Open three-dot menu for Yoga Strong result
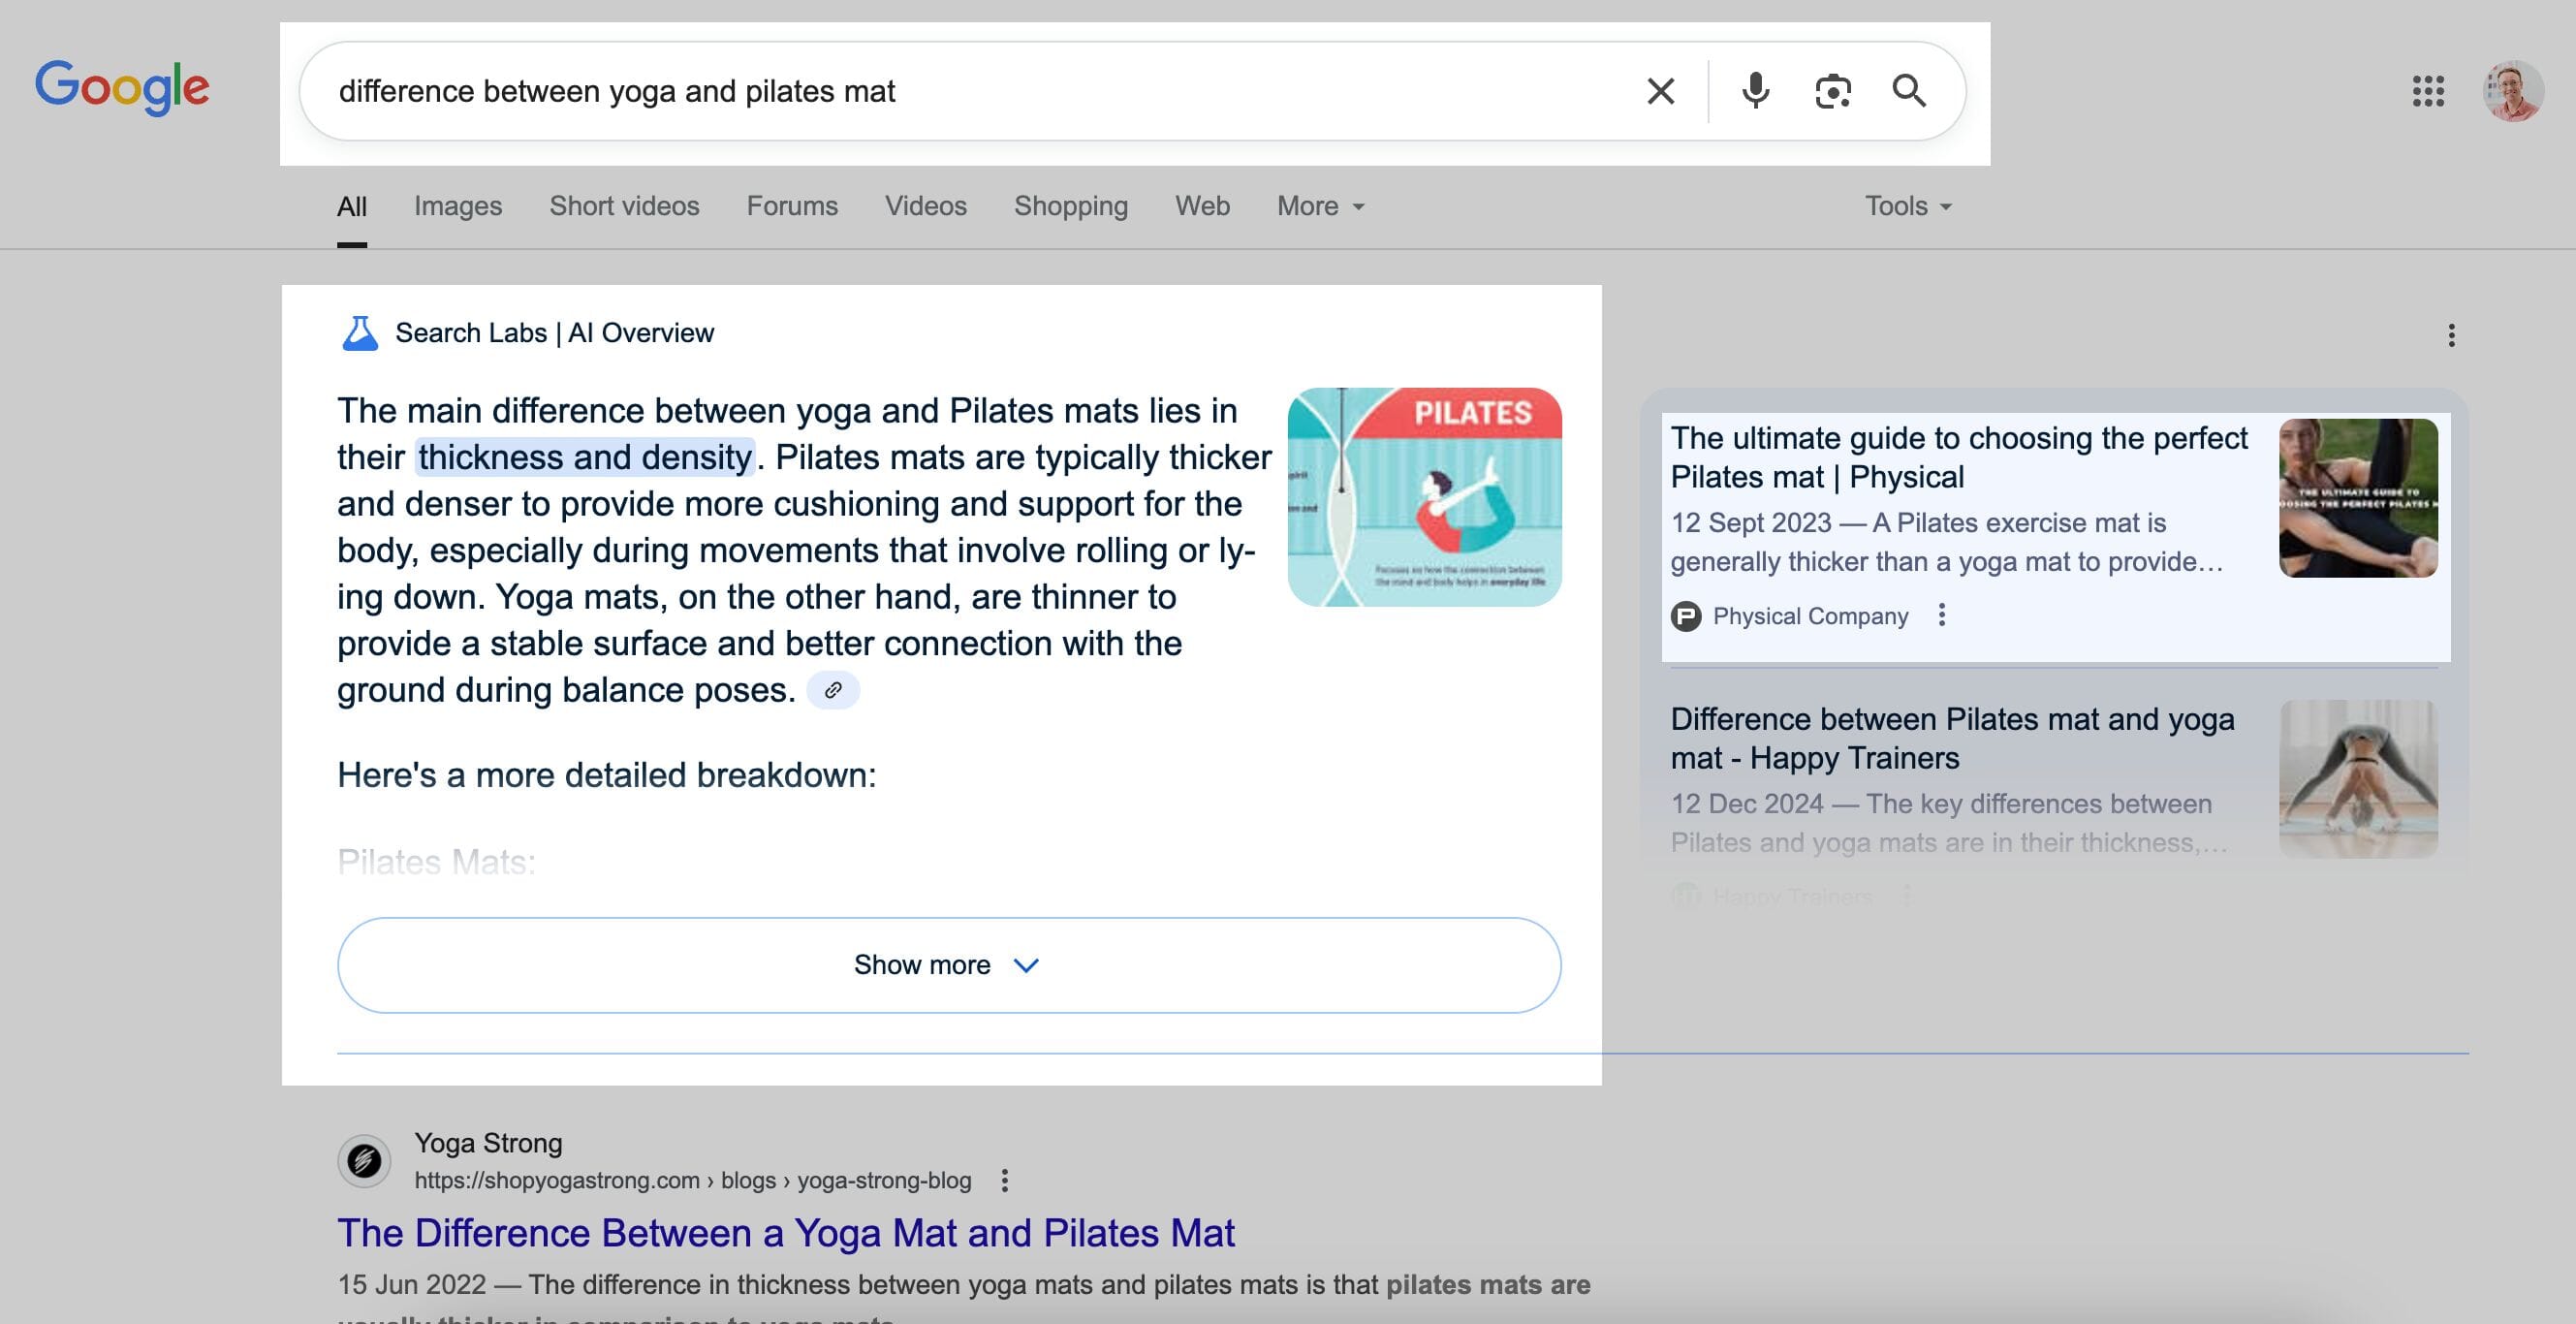This screenshot has height=1324, width=2576. click(1005, 1180)
